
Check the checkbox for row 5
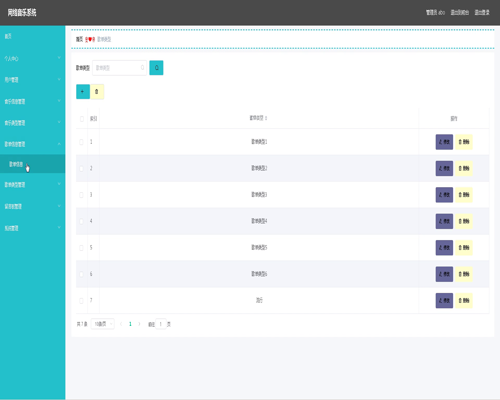pyautogui.click(x=81, y=248)
